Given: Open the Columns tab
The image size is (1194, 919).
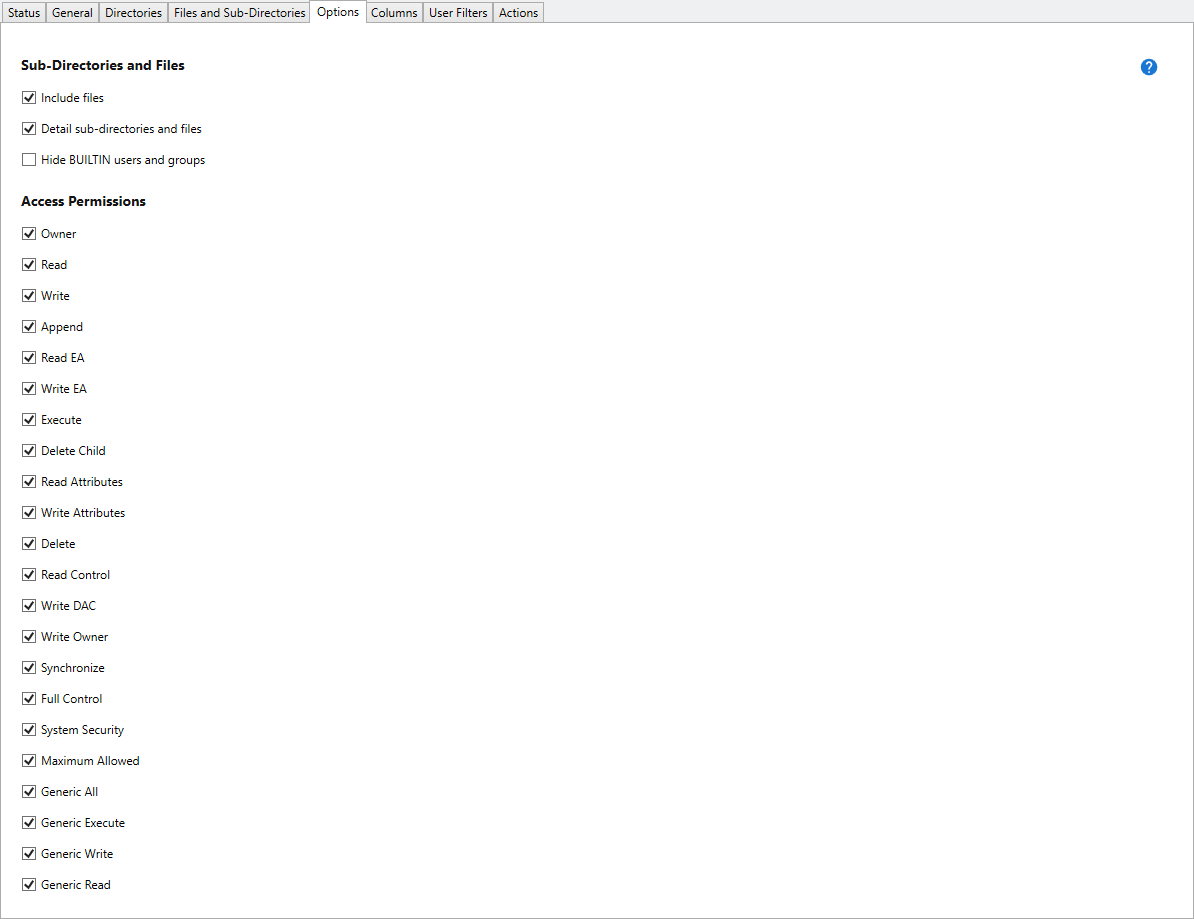Looking at the screenshot, I should point(394,13).
